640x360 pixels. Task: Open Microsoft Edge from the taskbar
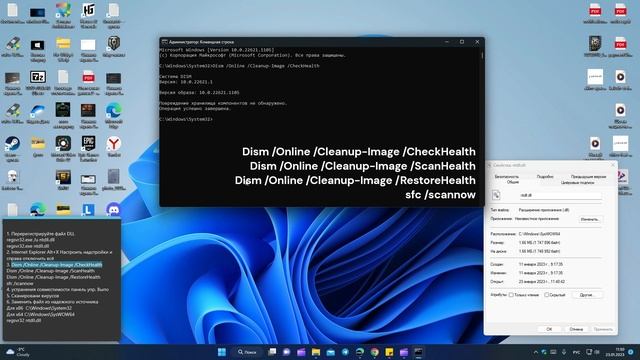point(360,352)
